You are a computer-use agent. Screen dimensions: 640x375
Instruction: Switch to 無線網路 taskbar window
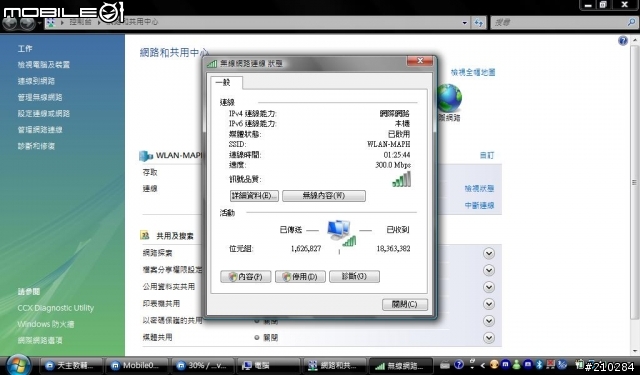pyautogui.click(x=401, y=366)
